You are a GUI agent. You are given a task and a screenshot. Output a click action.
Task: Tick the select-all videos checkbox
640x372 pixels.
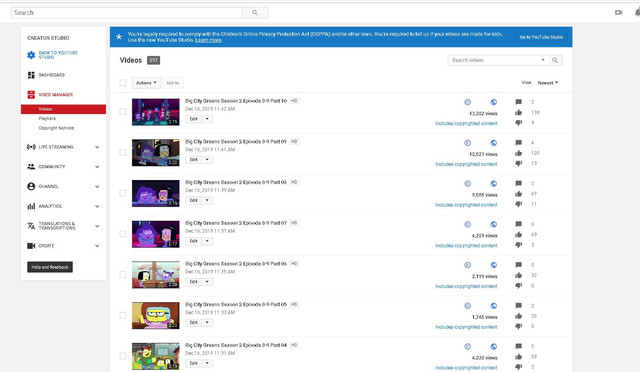point(123,83)
